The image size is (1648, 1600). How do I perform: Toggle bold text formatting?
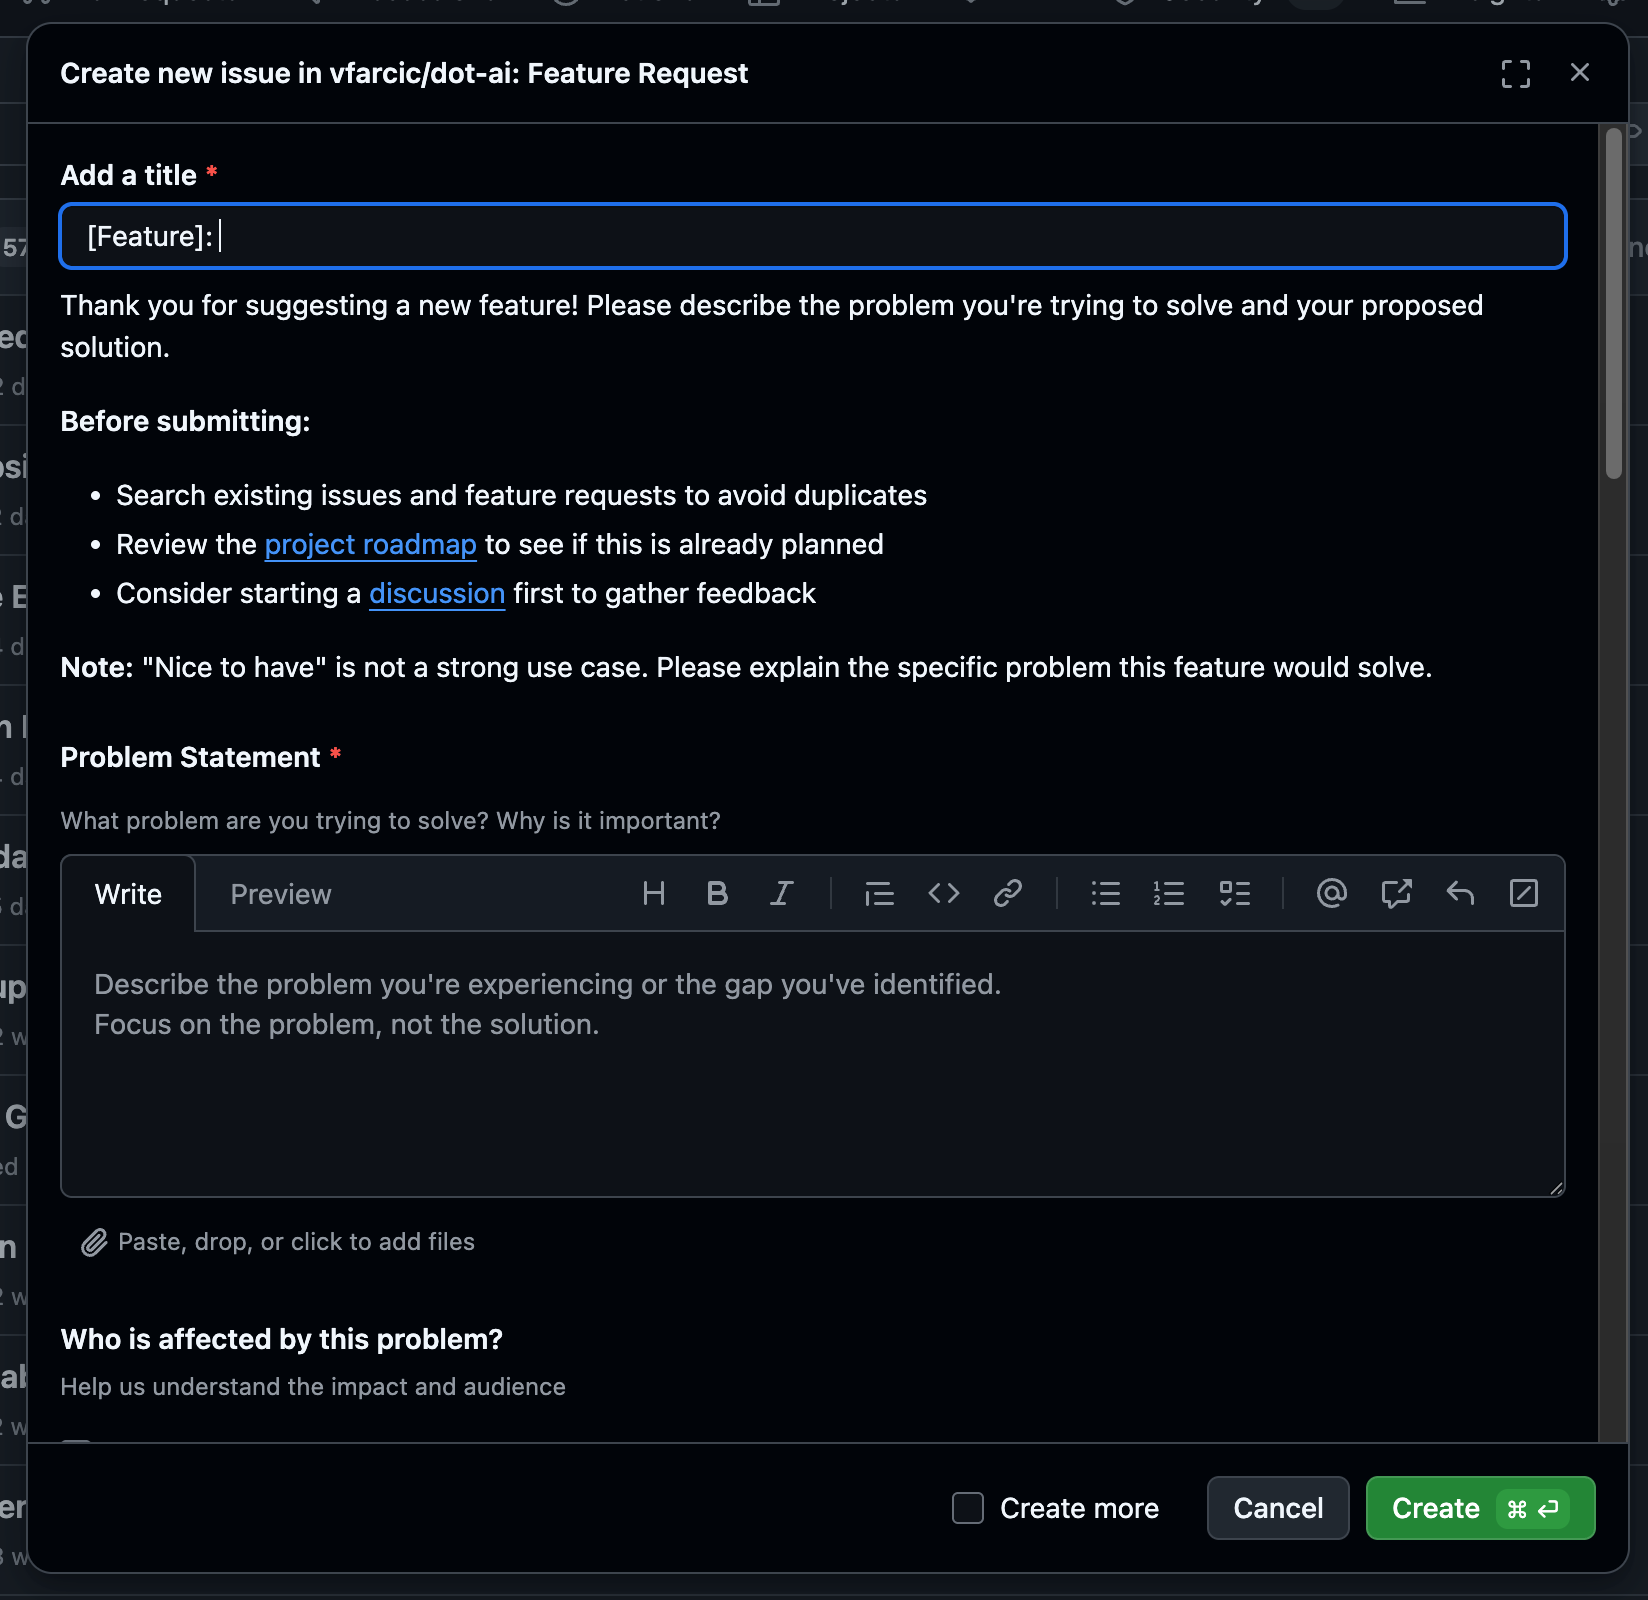tap(717, 893)
